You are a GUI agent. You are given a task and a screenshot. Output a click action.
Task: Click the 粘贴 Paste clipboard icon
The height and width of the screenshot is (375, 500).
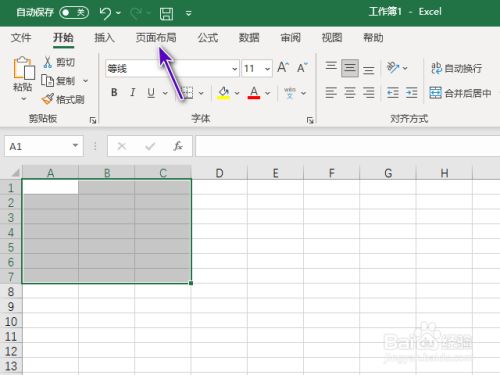pyautogui.click(x=23, y=68)
